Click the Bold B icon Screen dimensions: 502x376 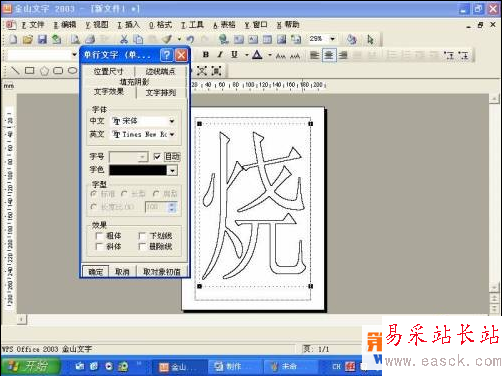coord(206,55)
